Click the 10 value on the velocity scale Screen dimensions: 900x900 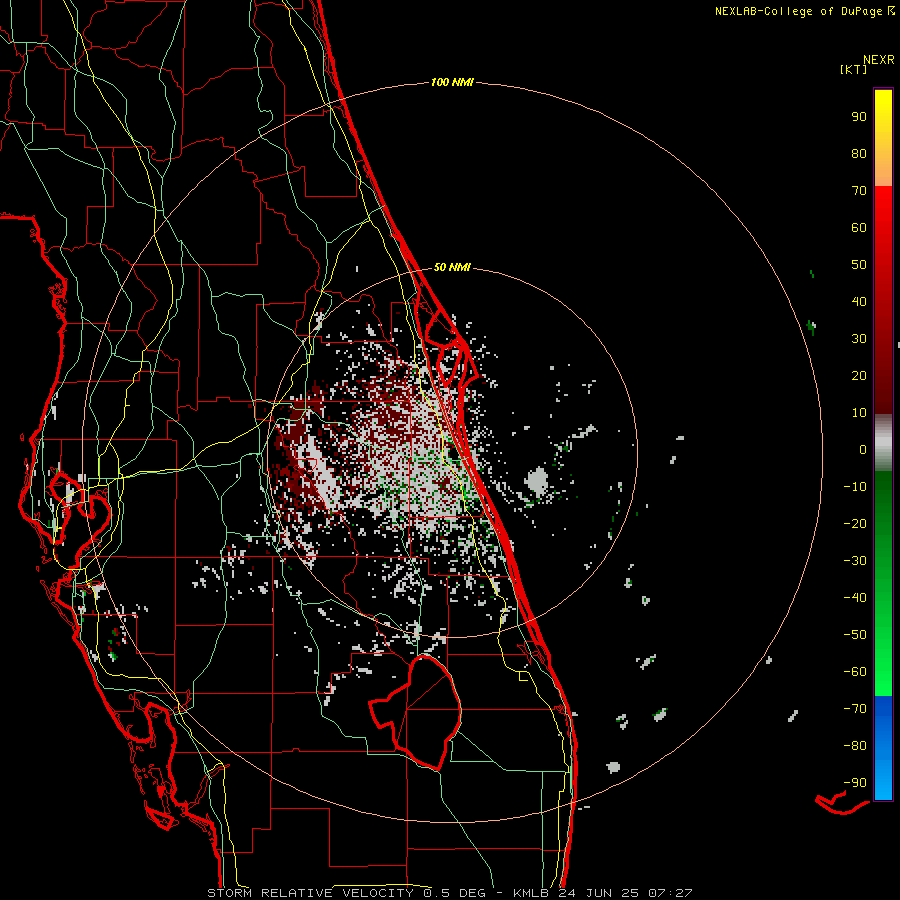click(x=859, y=413)
